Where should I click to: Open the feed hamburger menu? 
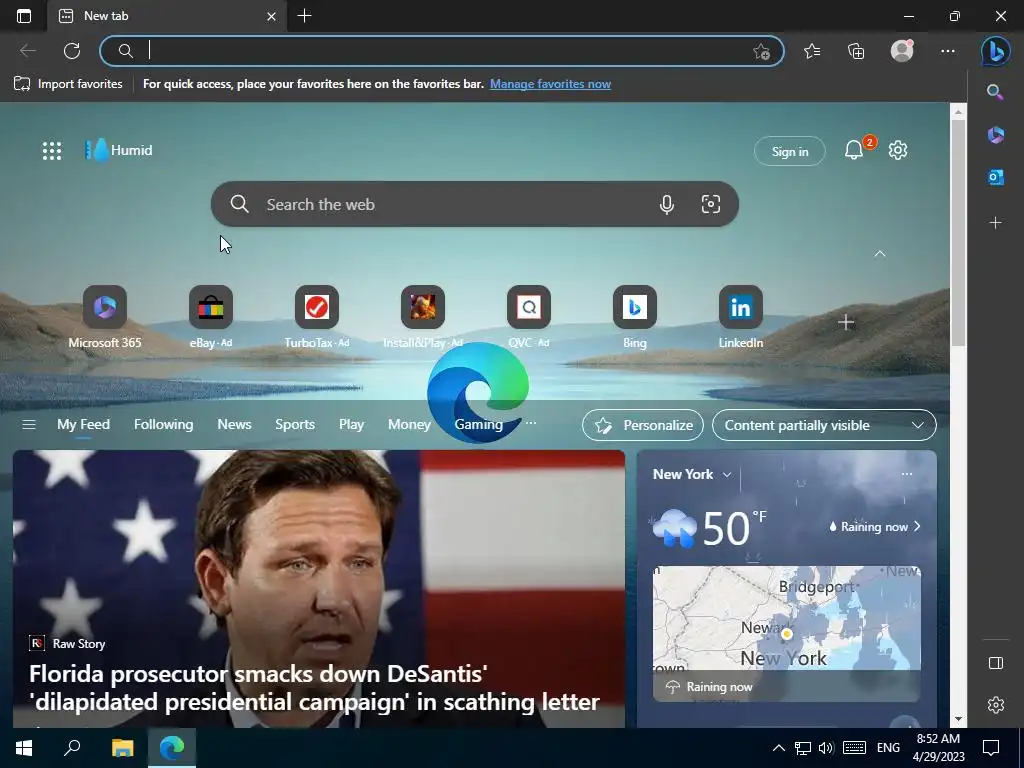29,425
